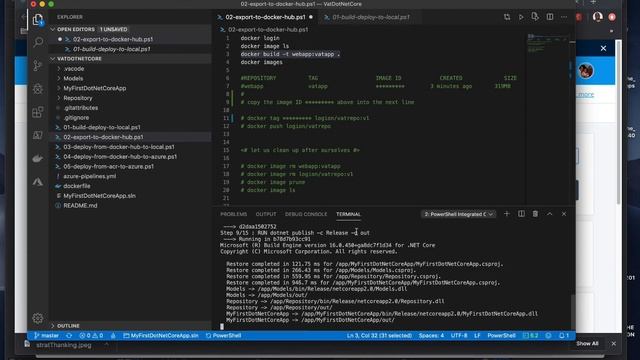Open notifications bell in status bar

click(564, 336)
